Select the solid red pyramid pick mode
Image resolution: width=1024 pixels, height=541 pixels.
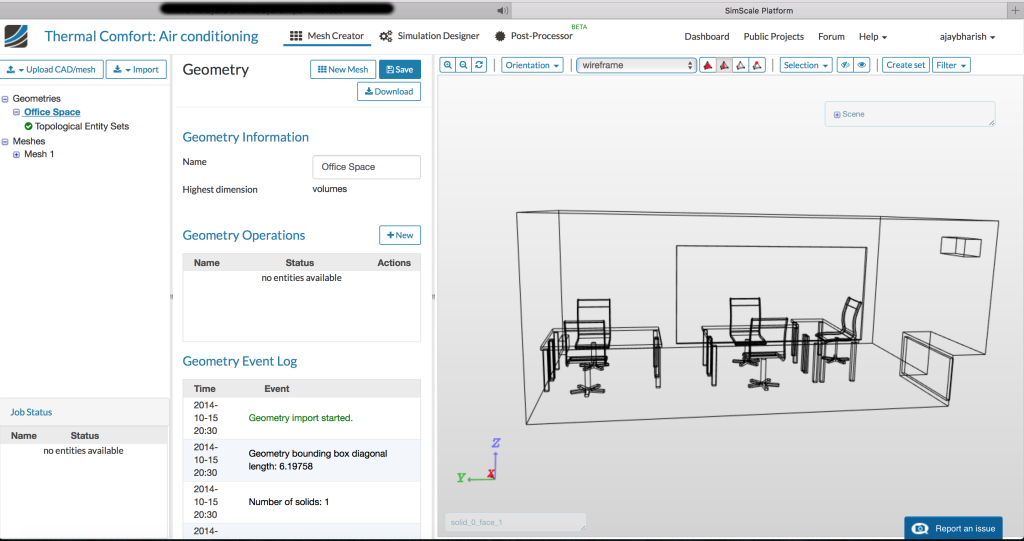tap(708, 65)
